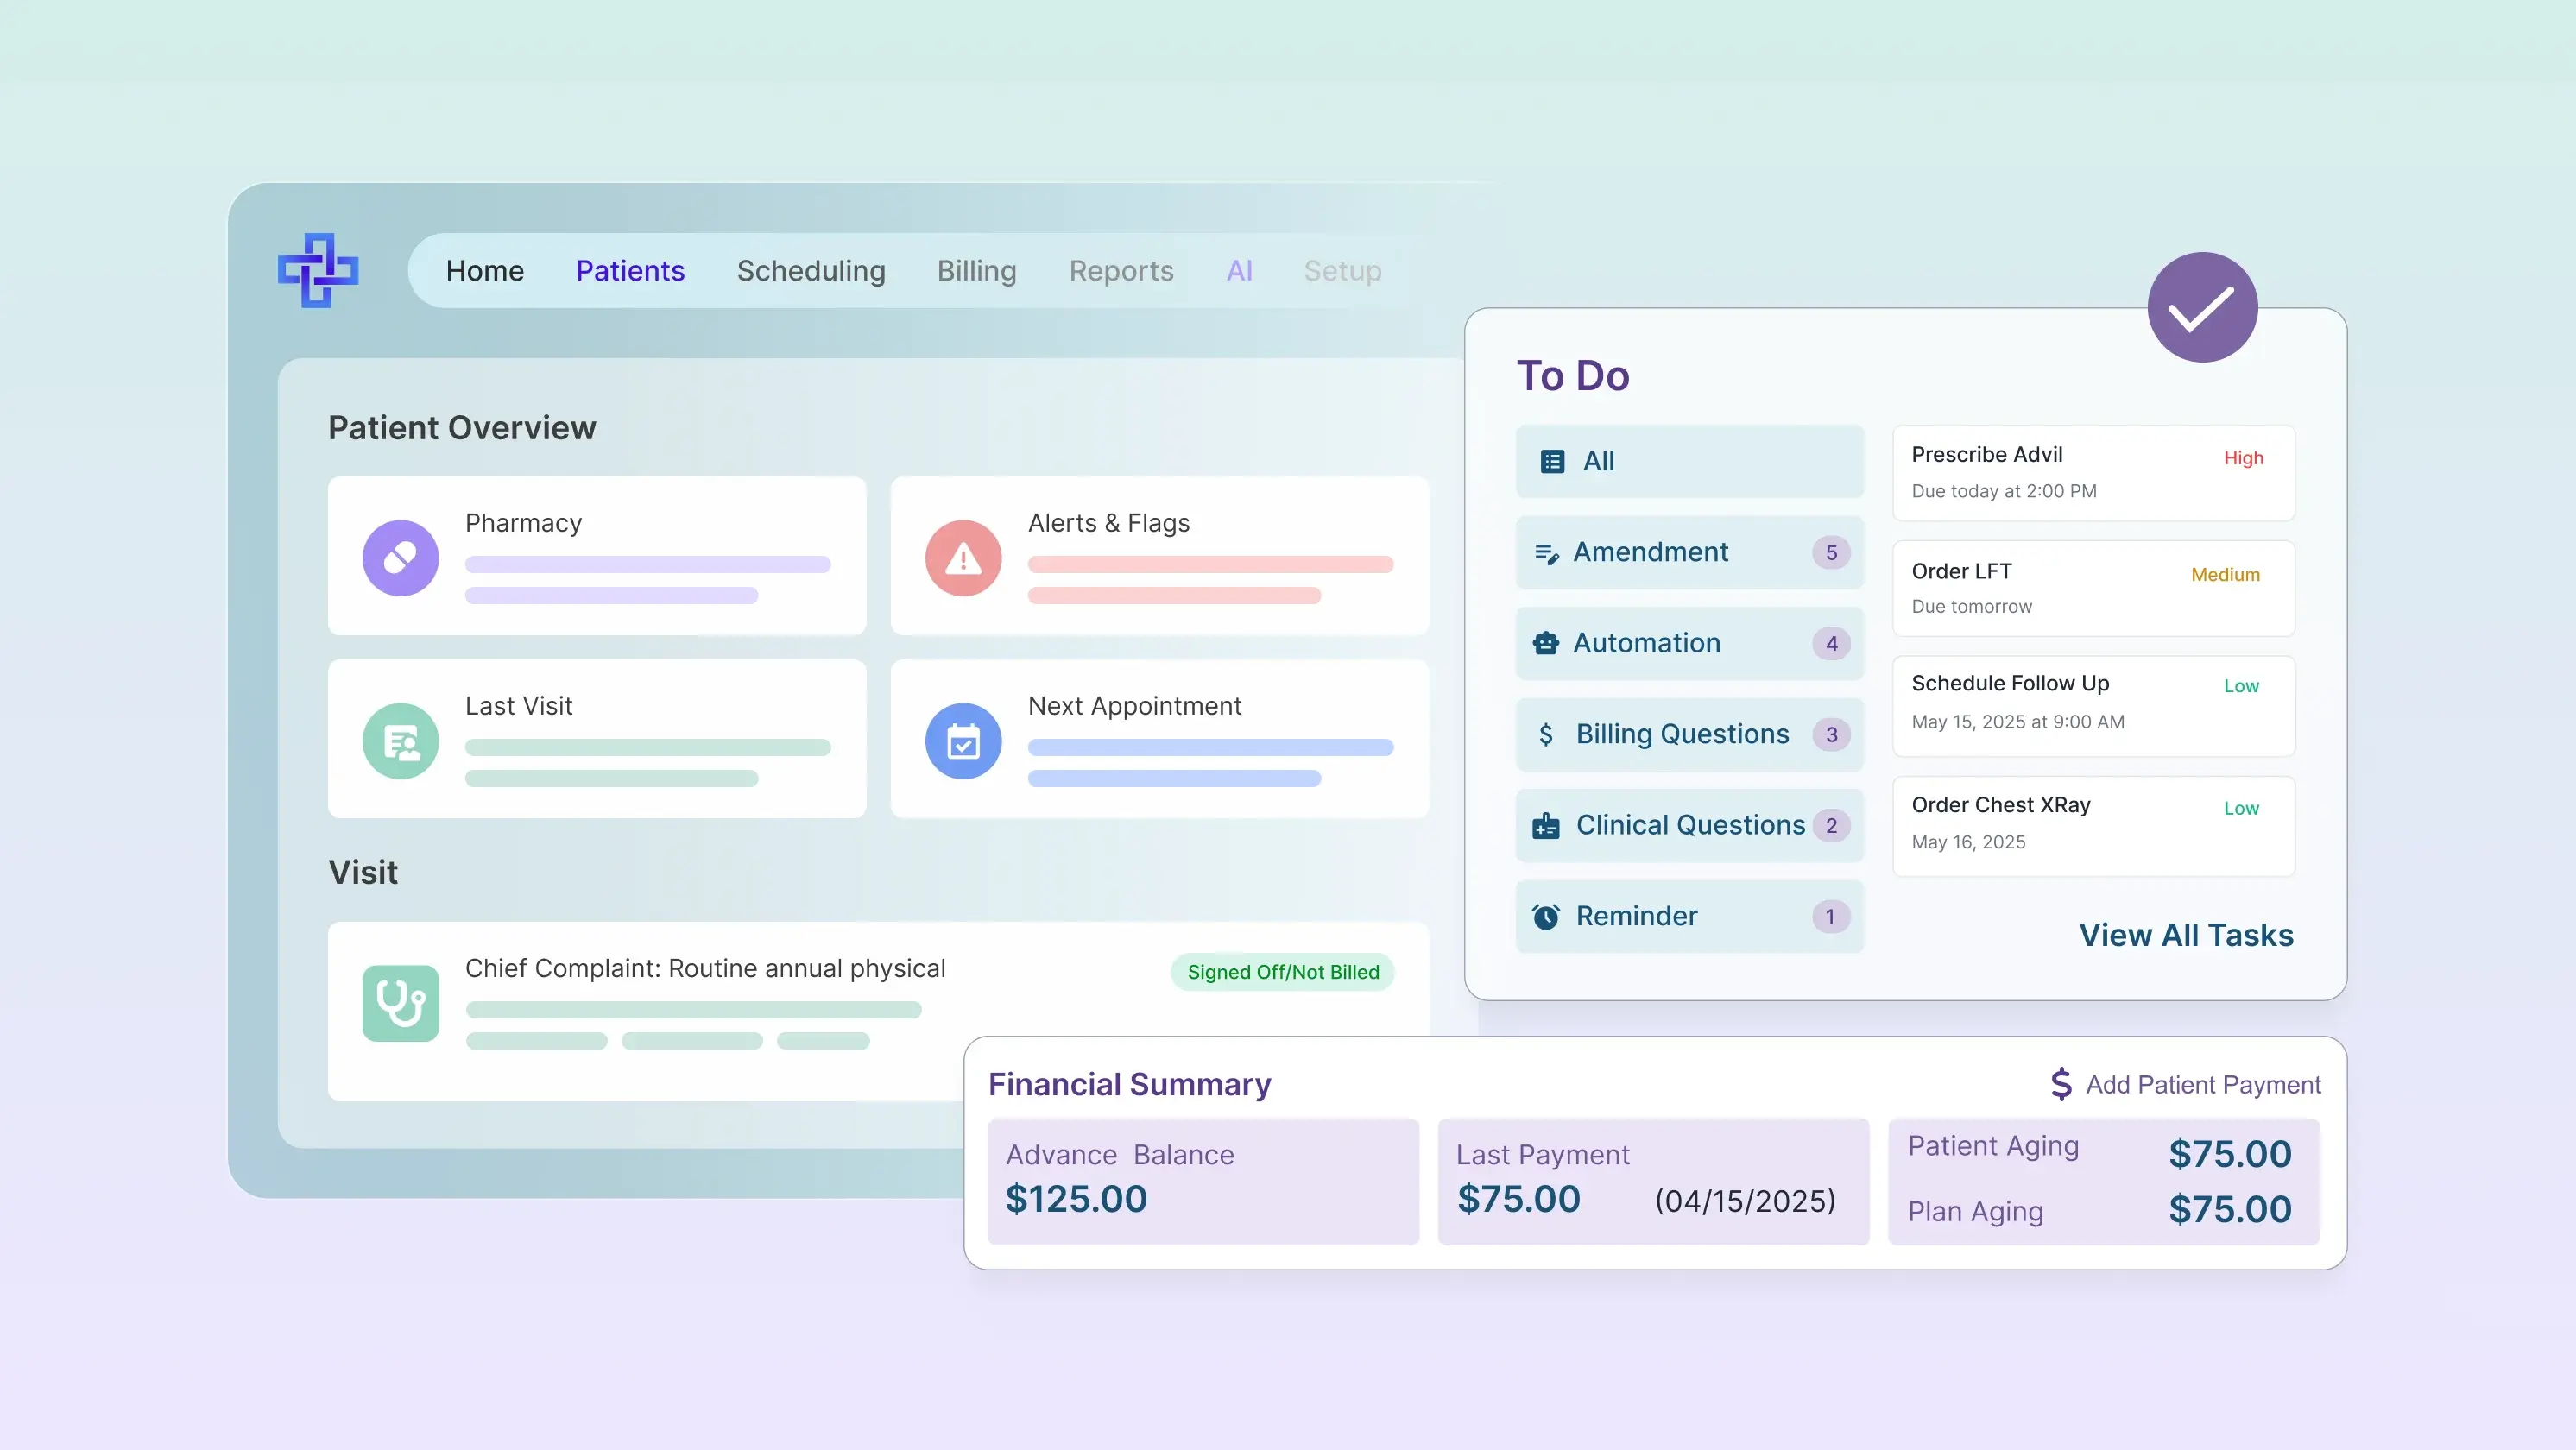This screenshot has width=2576, height=1450.
Task: Click the purple checkmark circle icon
Action: coord(2202,307)
